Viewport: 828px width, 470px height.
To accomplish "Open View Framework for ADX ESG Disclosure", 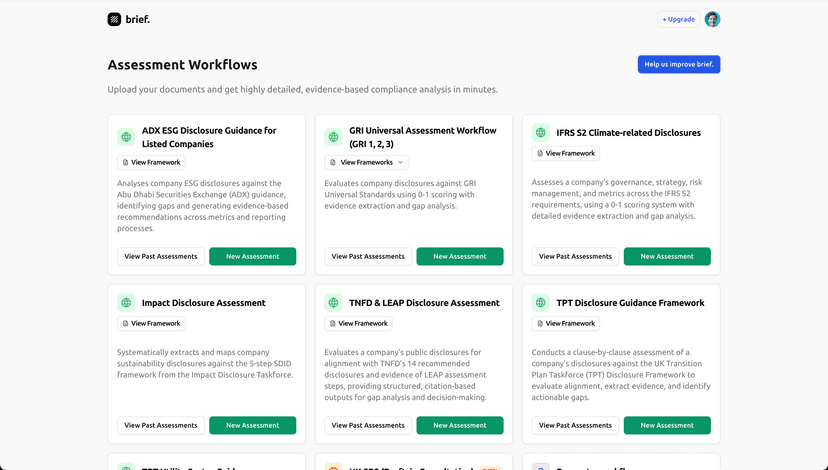I will point(151,162).
